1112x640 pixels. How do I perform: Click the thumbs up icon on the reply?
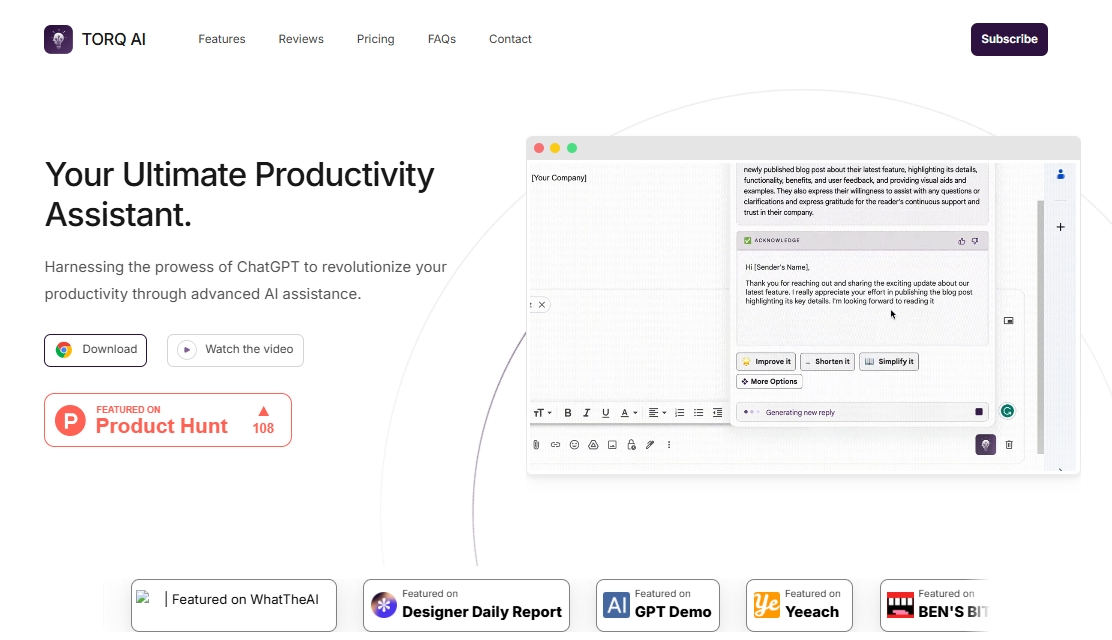962,241
